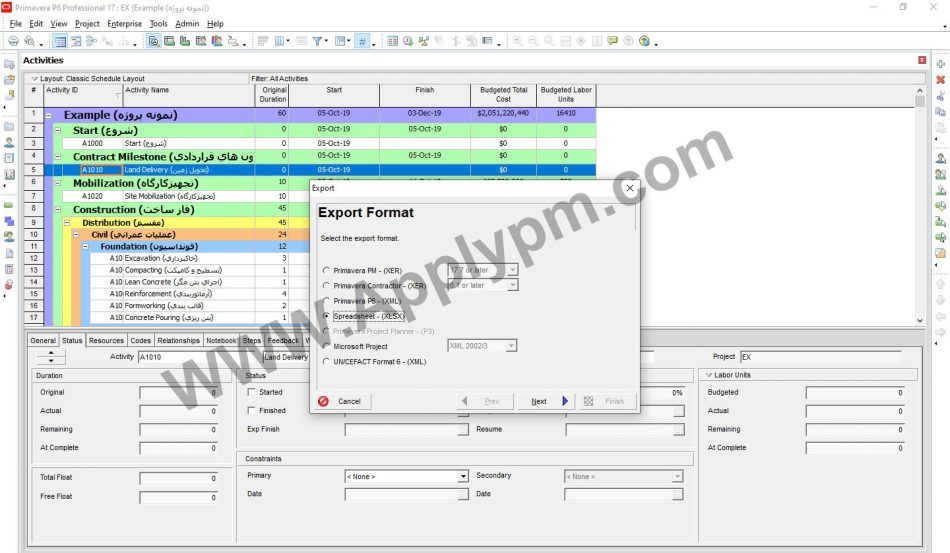Switch to Gantt chart view icon

[x=76, y=41]
